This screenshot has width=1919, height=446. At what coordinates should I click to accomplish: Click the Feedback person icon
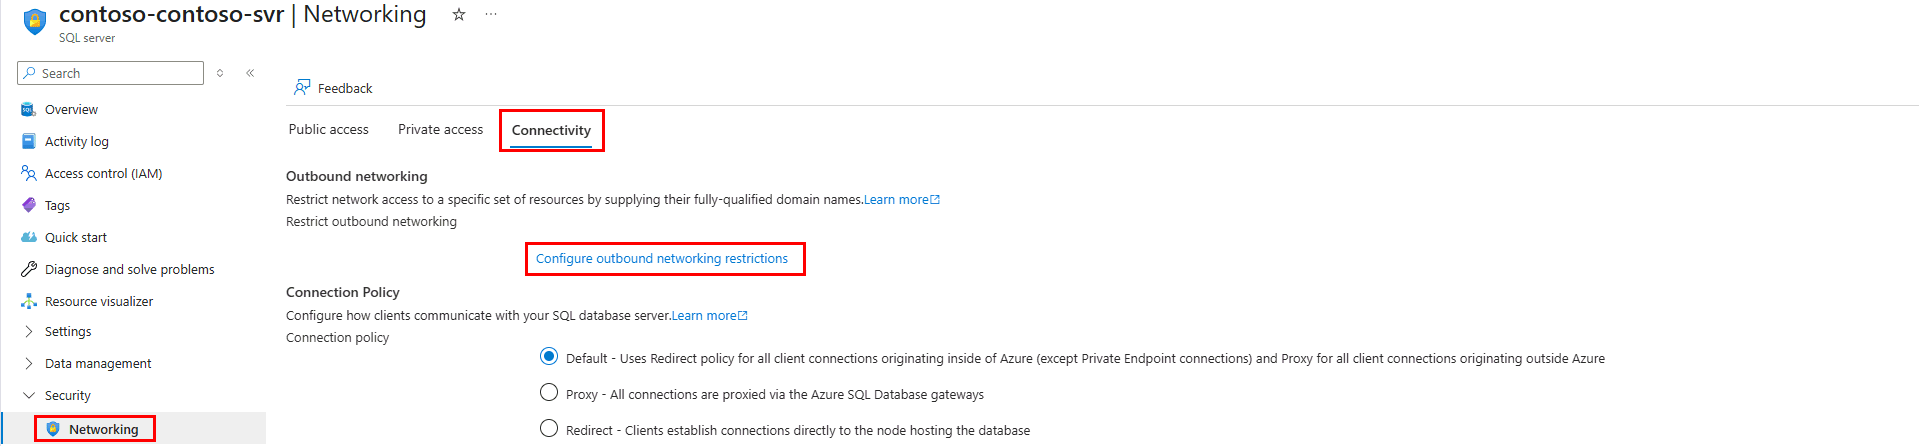pos(301,88)
